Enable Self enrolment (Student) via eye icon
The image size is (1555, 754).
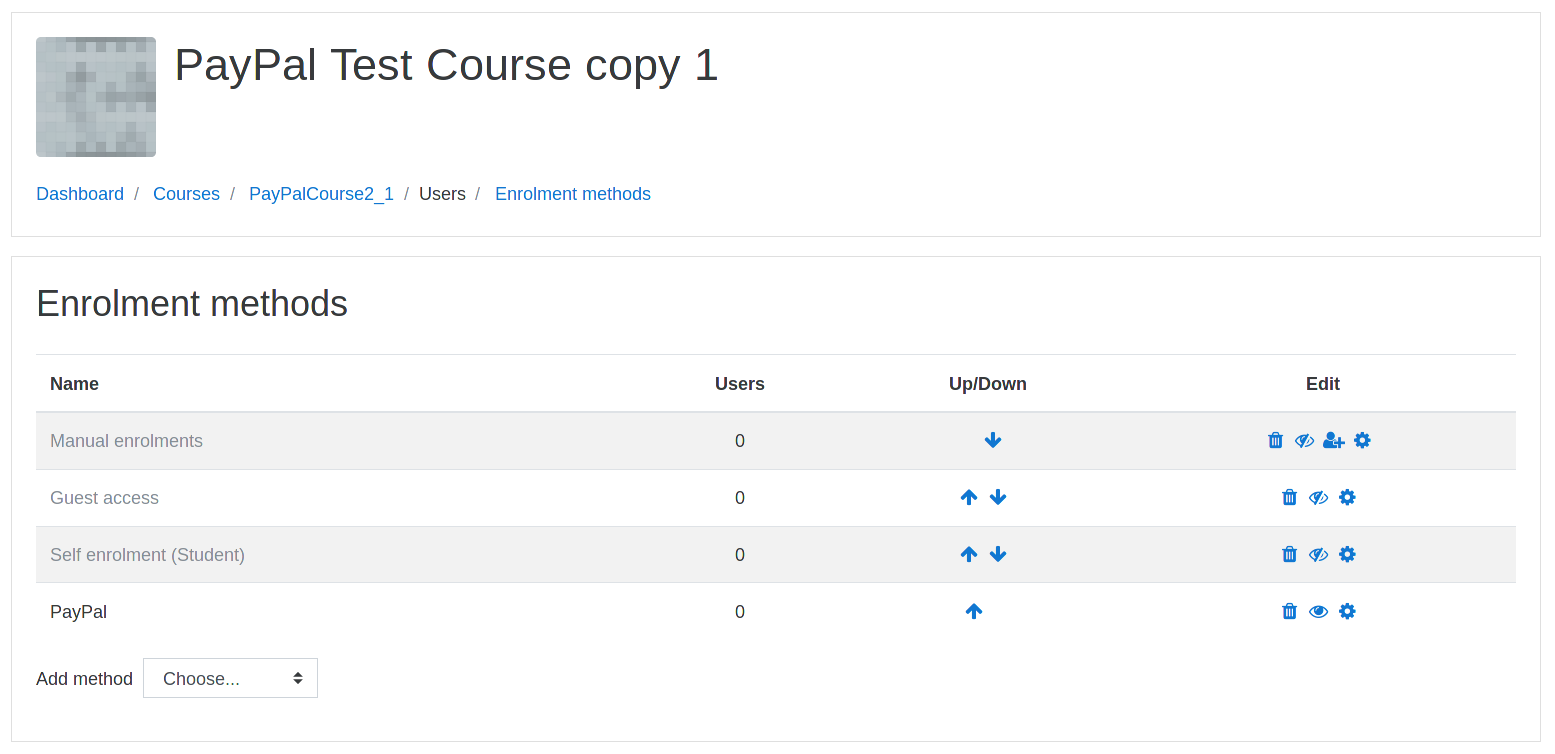(1318, 554)
